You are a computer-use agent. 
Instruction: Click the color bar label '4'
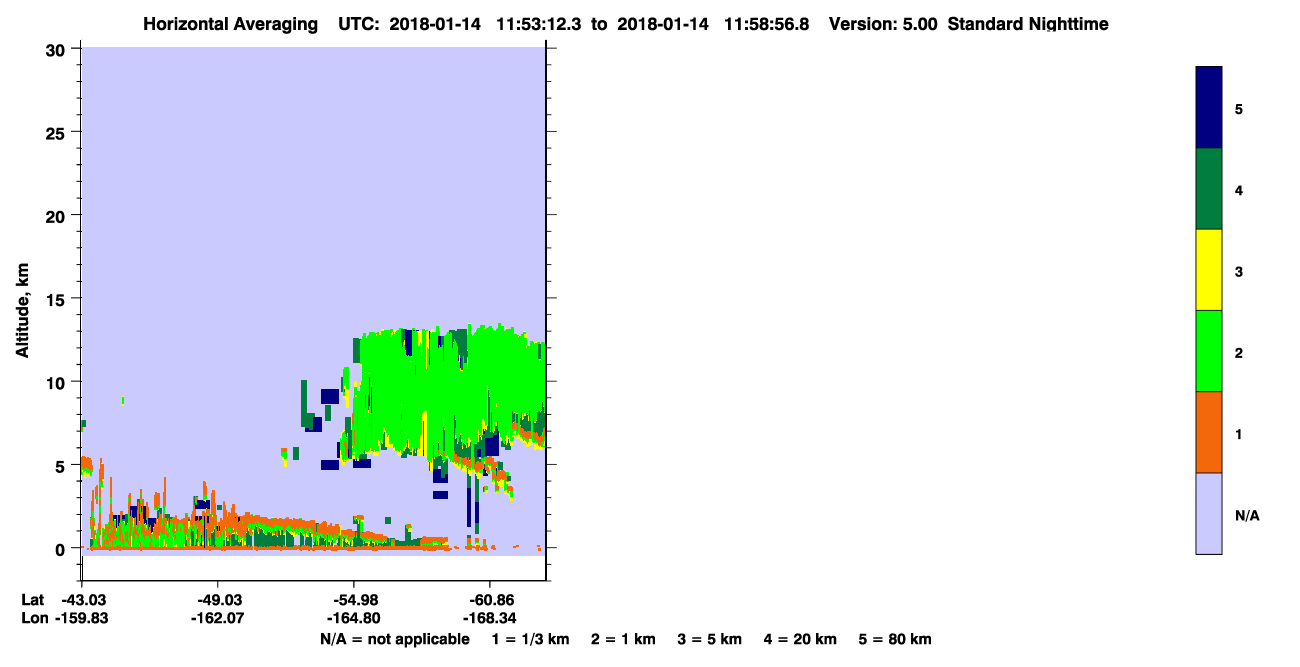point(1239,189)
